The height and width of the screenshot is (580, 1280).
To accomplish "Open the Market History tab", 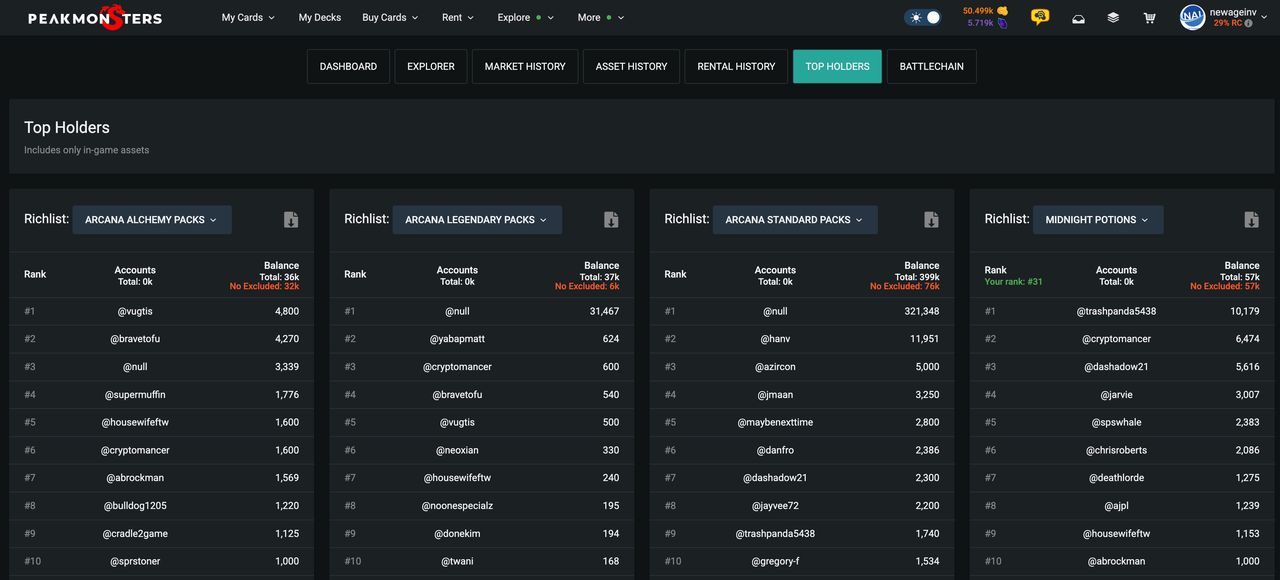I will pos(525,67).
